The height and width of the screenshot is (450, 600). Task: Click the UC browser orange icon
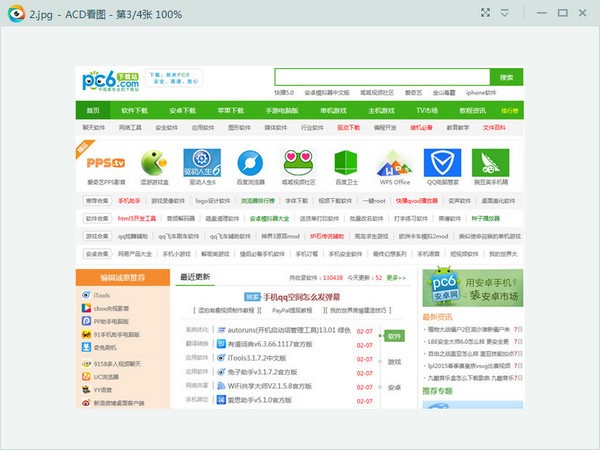pyautogui.click(x=86, y=377)
